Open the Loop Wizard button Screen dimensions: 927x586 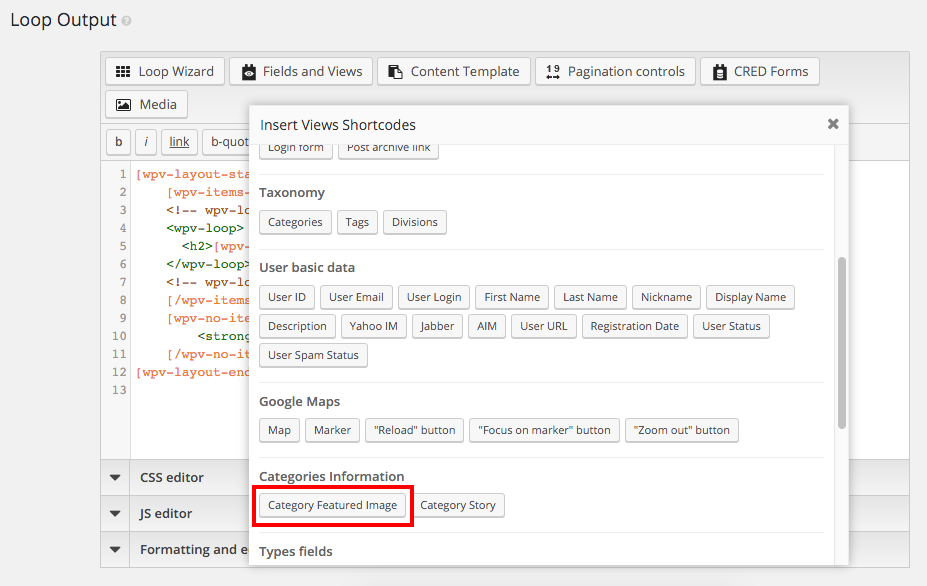click(165, 72)
